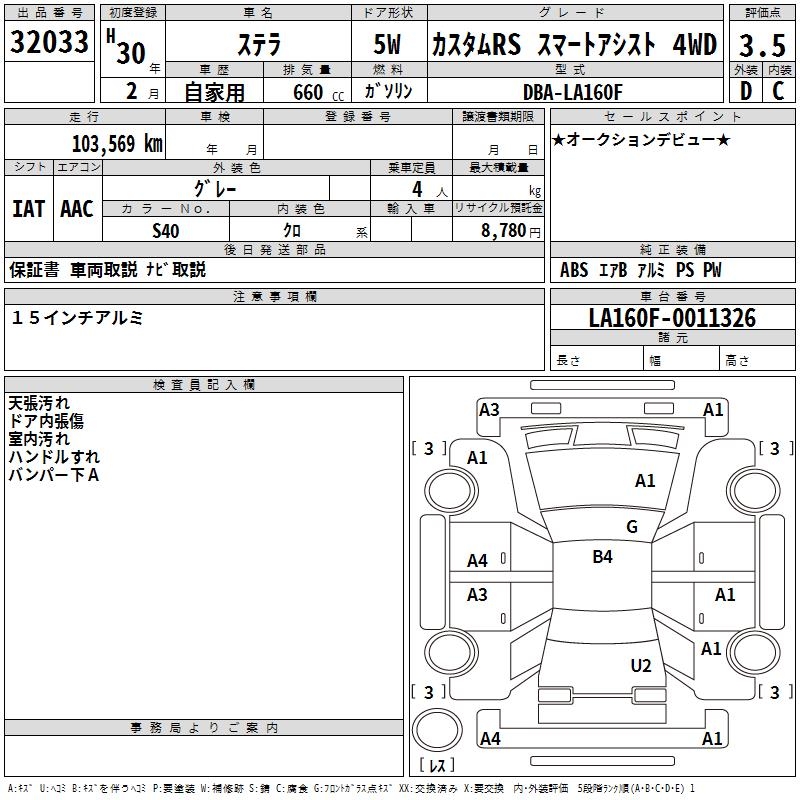
Task: Select the exterior color グレー
Action: pyautogui.click(x=215, y=189)
